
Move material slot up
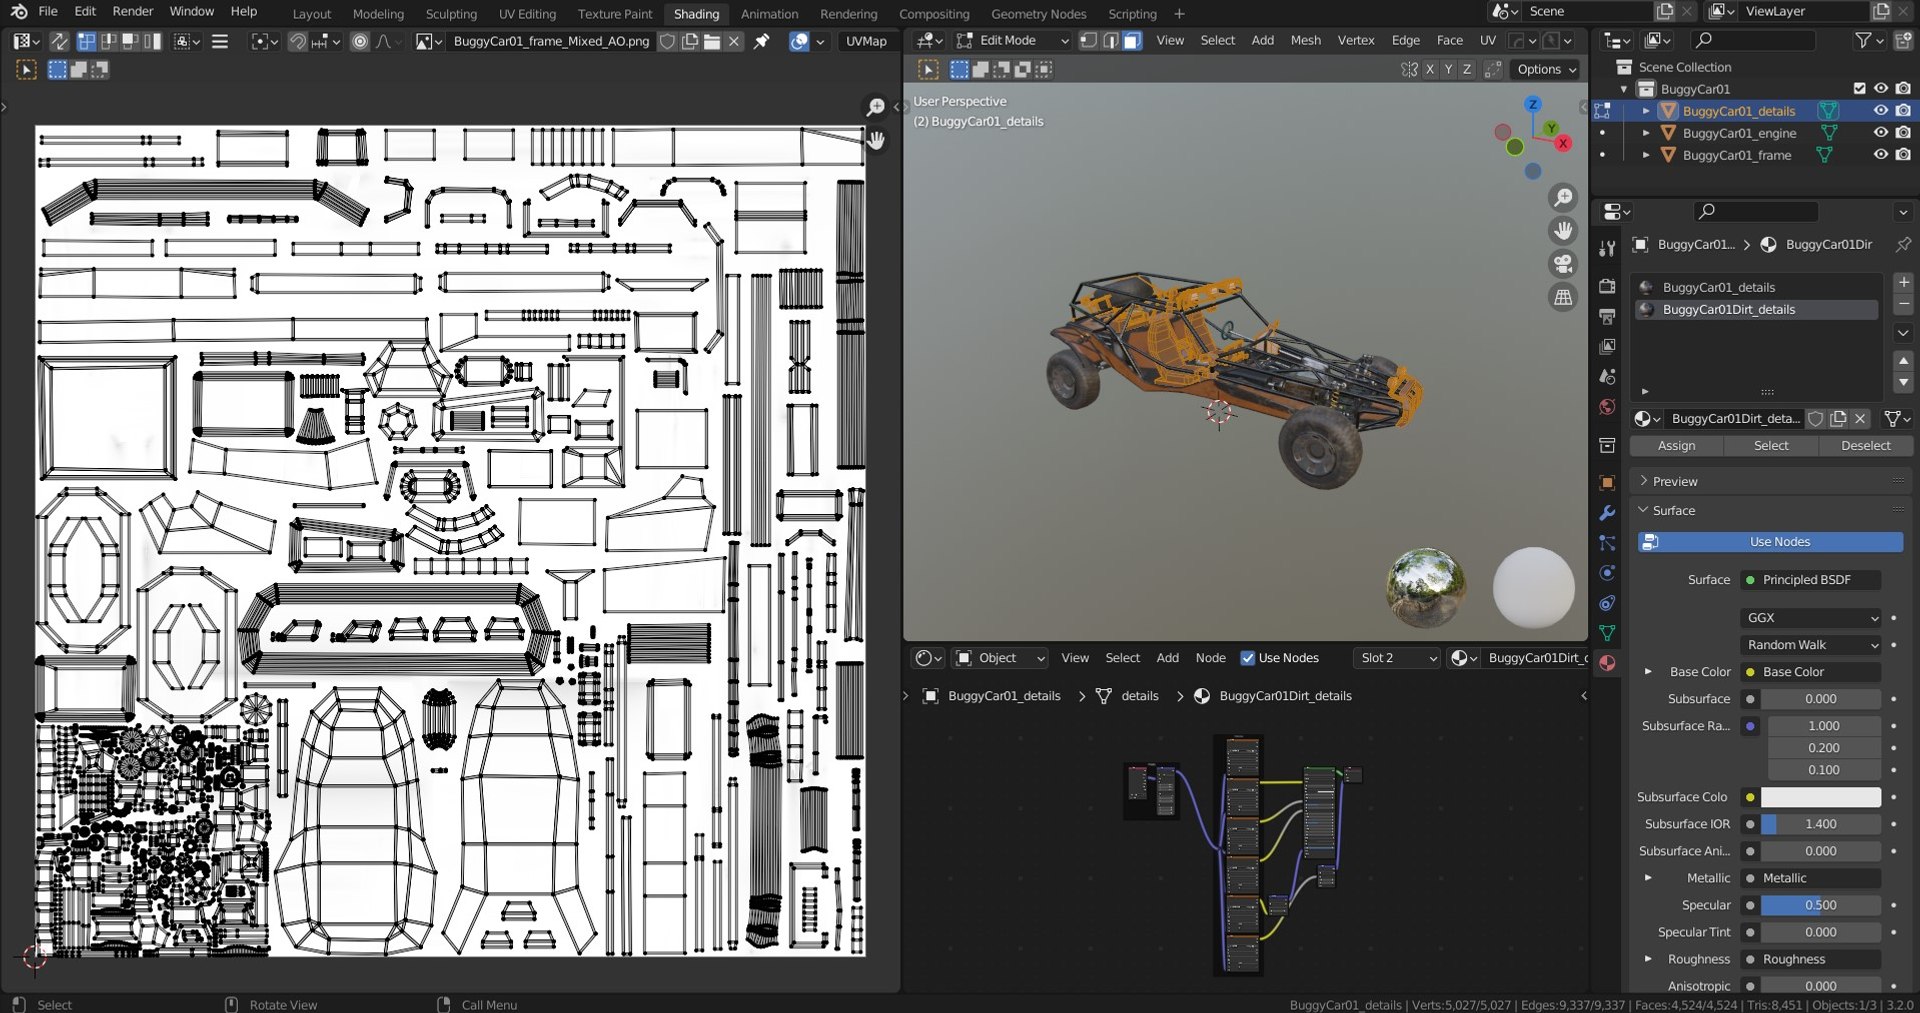[x=1904, y=361]
